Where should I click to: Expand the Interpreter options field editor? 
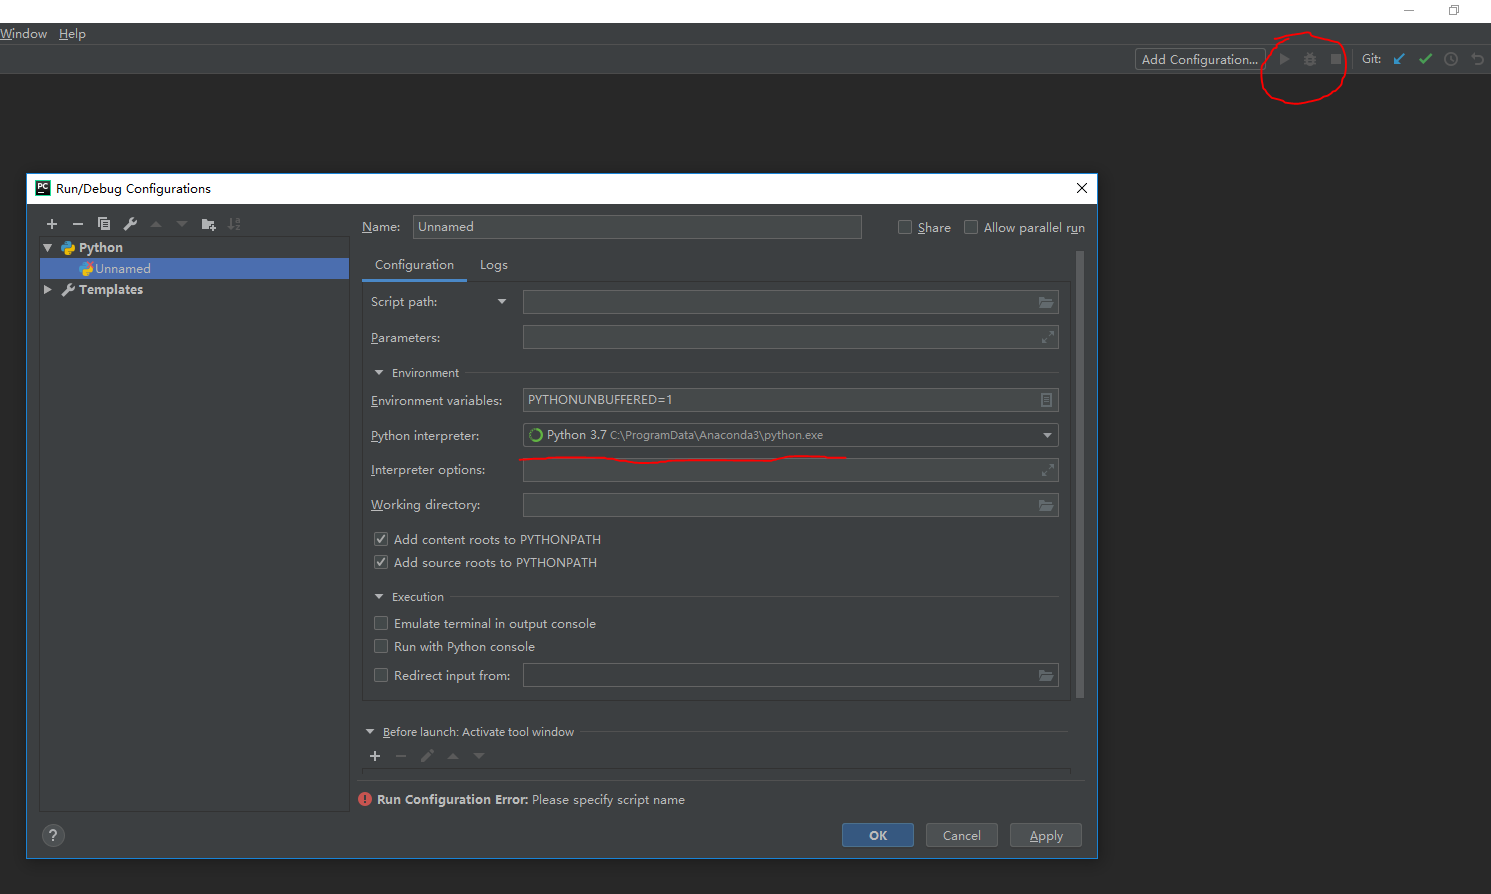(x=1048, y=470)
